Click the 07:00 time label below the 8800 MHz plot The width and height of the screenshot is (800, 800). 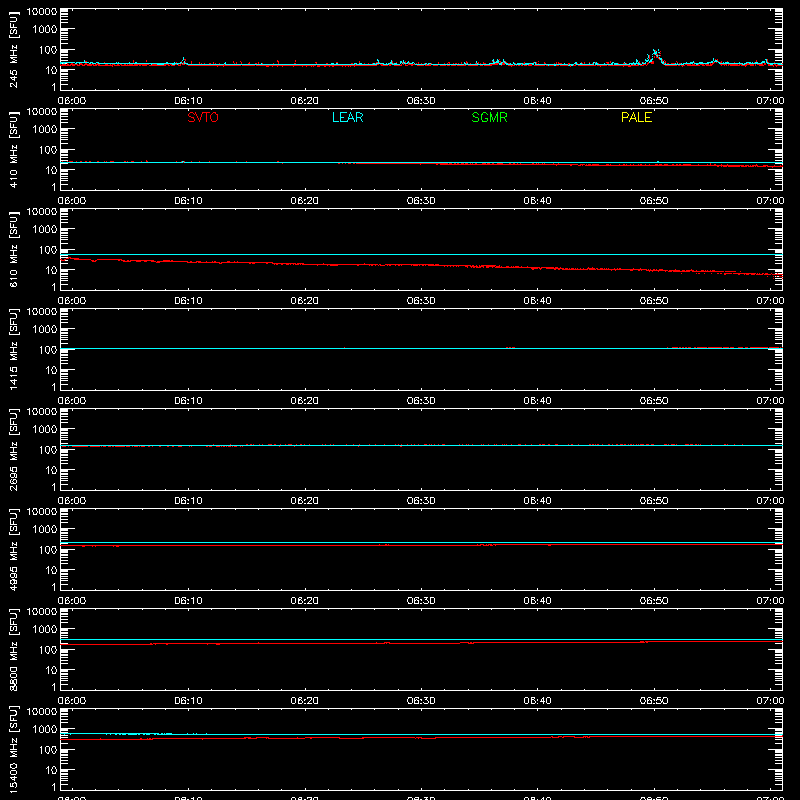tap(770, 701)
